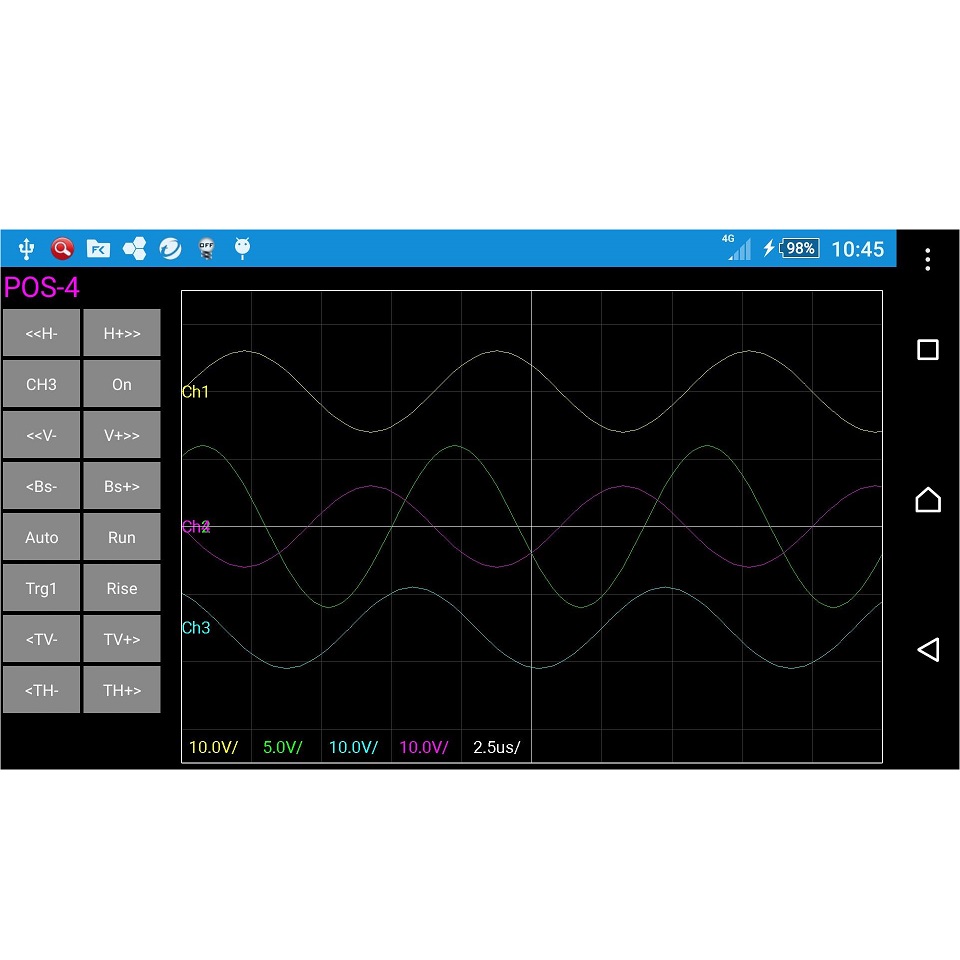Toggle the Run acquisition button
Viewport: 960px width, 960px height.
[122, 537]
